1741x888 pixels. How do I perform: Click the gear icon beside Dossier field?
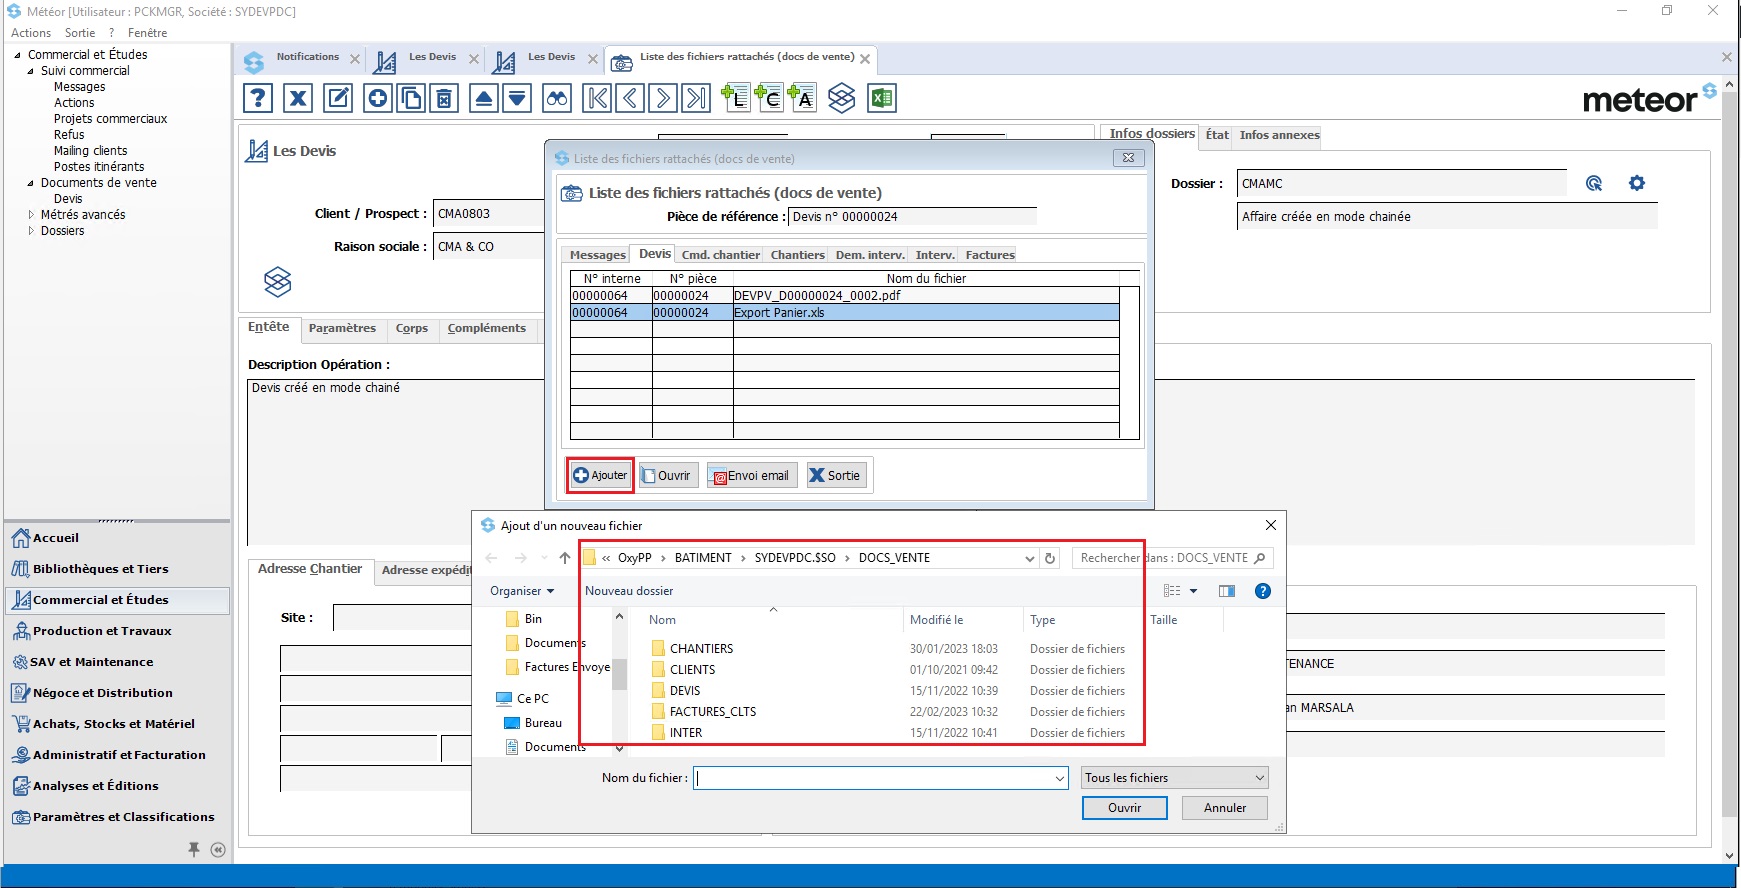coord(1637,183)
